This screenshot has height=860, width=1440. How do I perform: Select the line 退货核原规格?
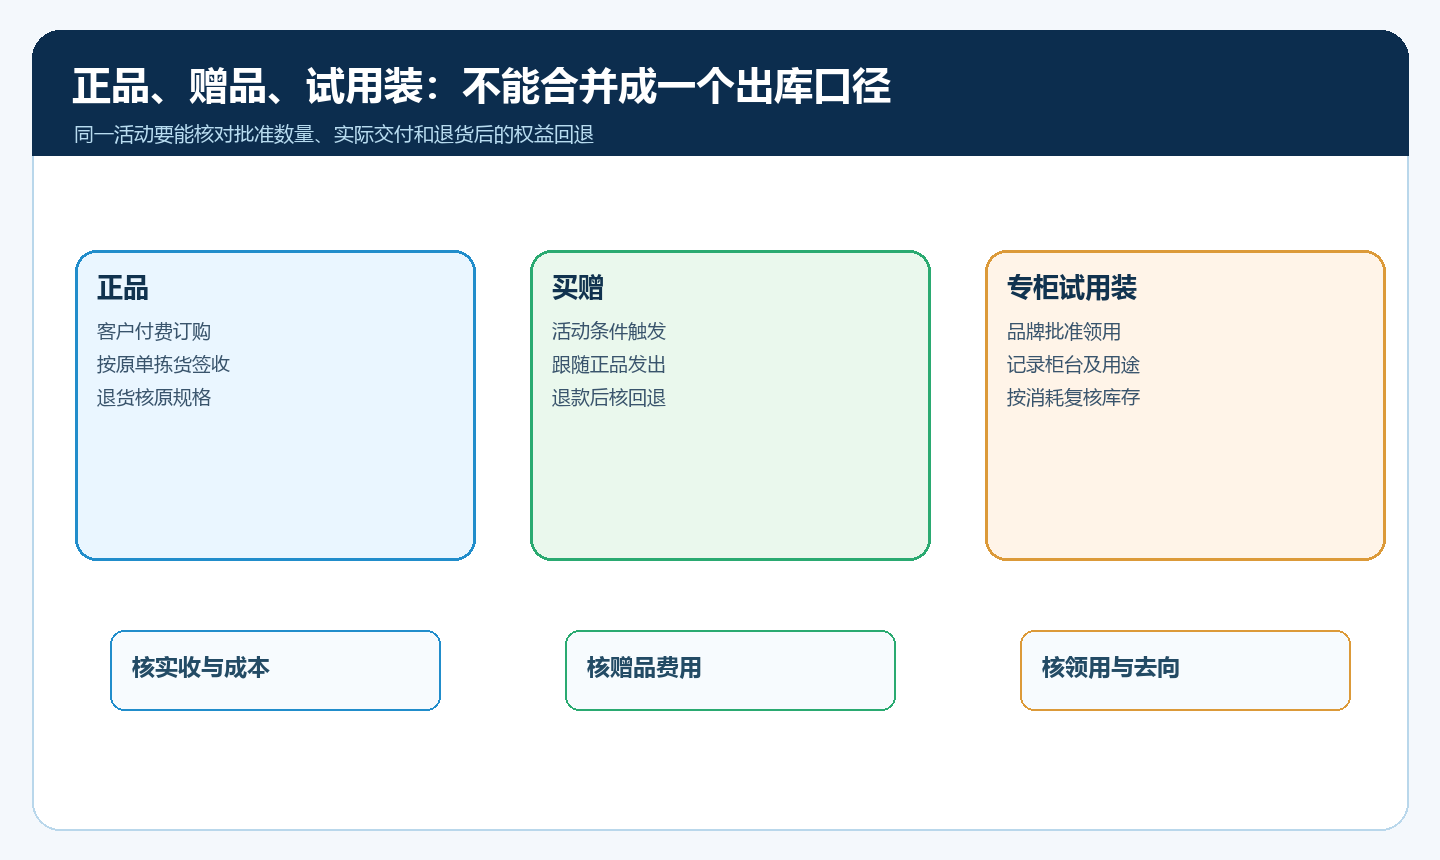[x=154, y=397]
